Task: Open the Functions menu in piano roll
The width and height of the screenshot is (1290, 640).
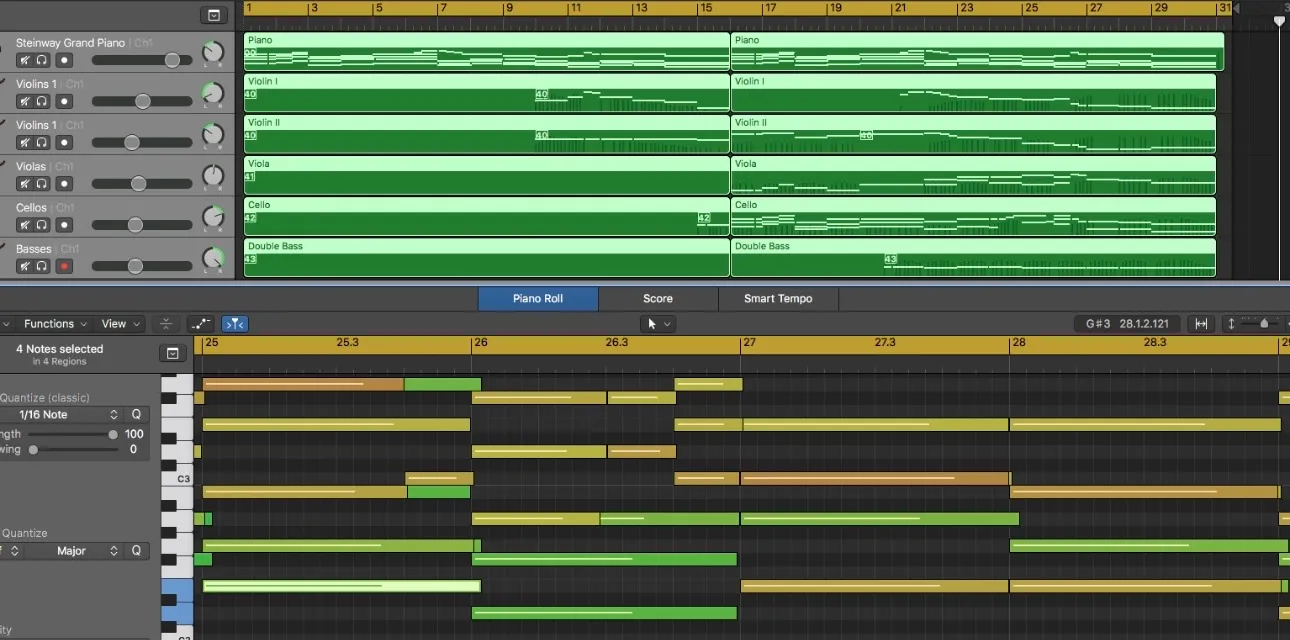Action: pos(54,324)
